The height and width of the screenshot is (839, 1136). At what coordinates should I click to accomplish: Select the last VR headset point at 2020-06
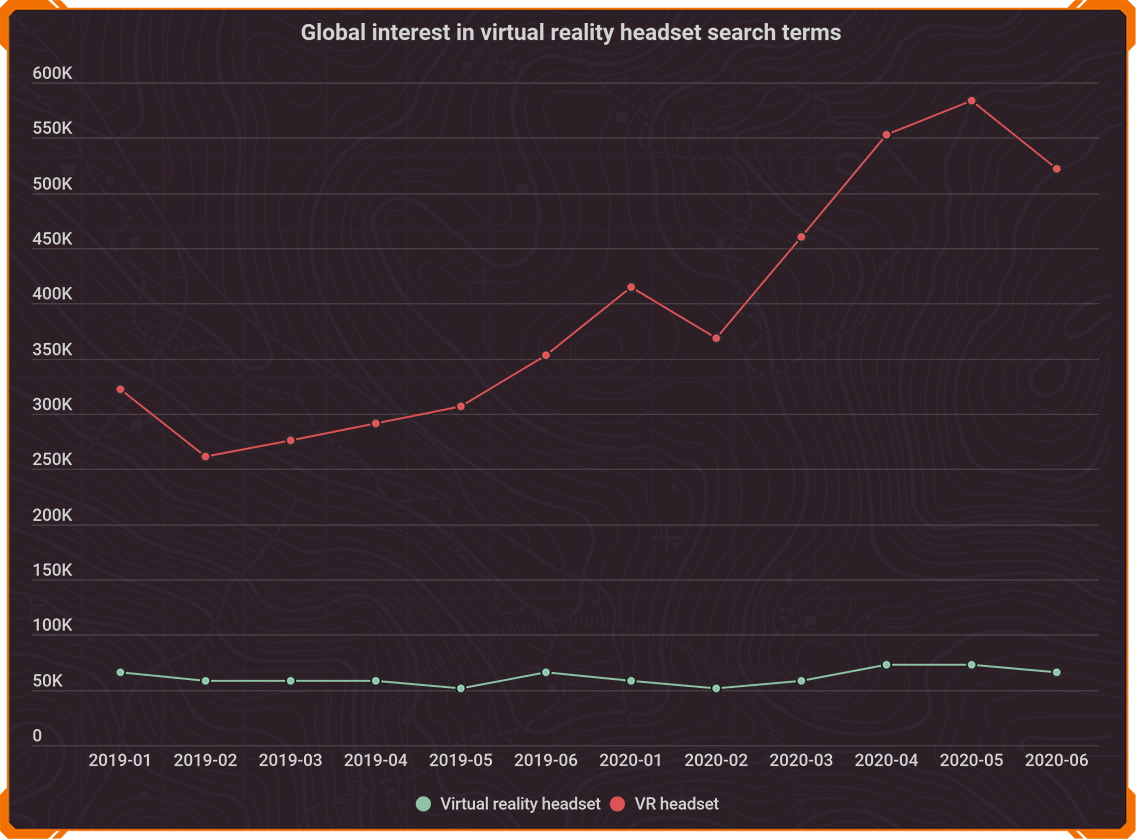pos(1056,169)
